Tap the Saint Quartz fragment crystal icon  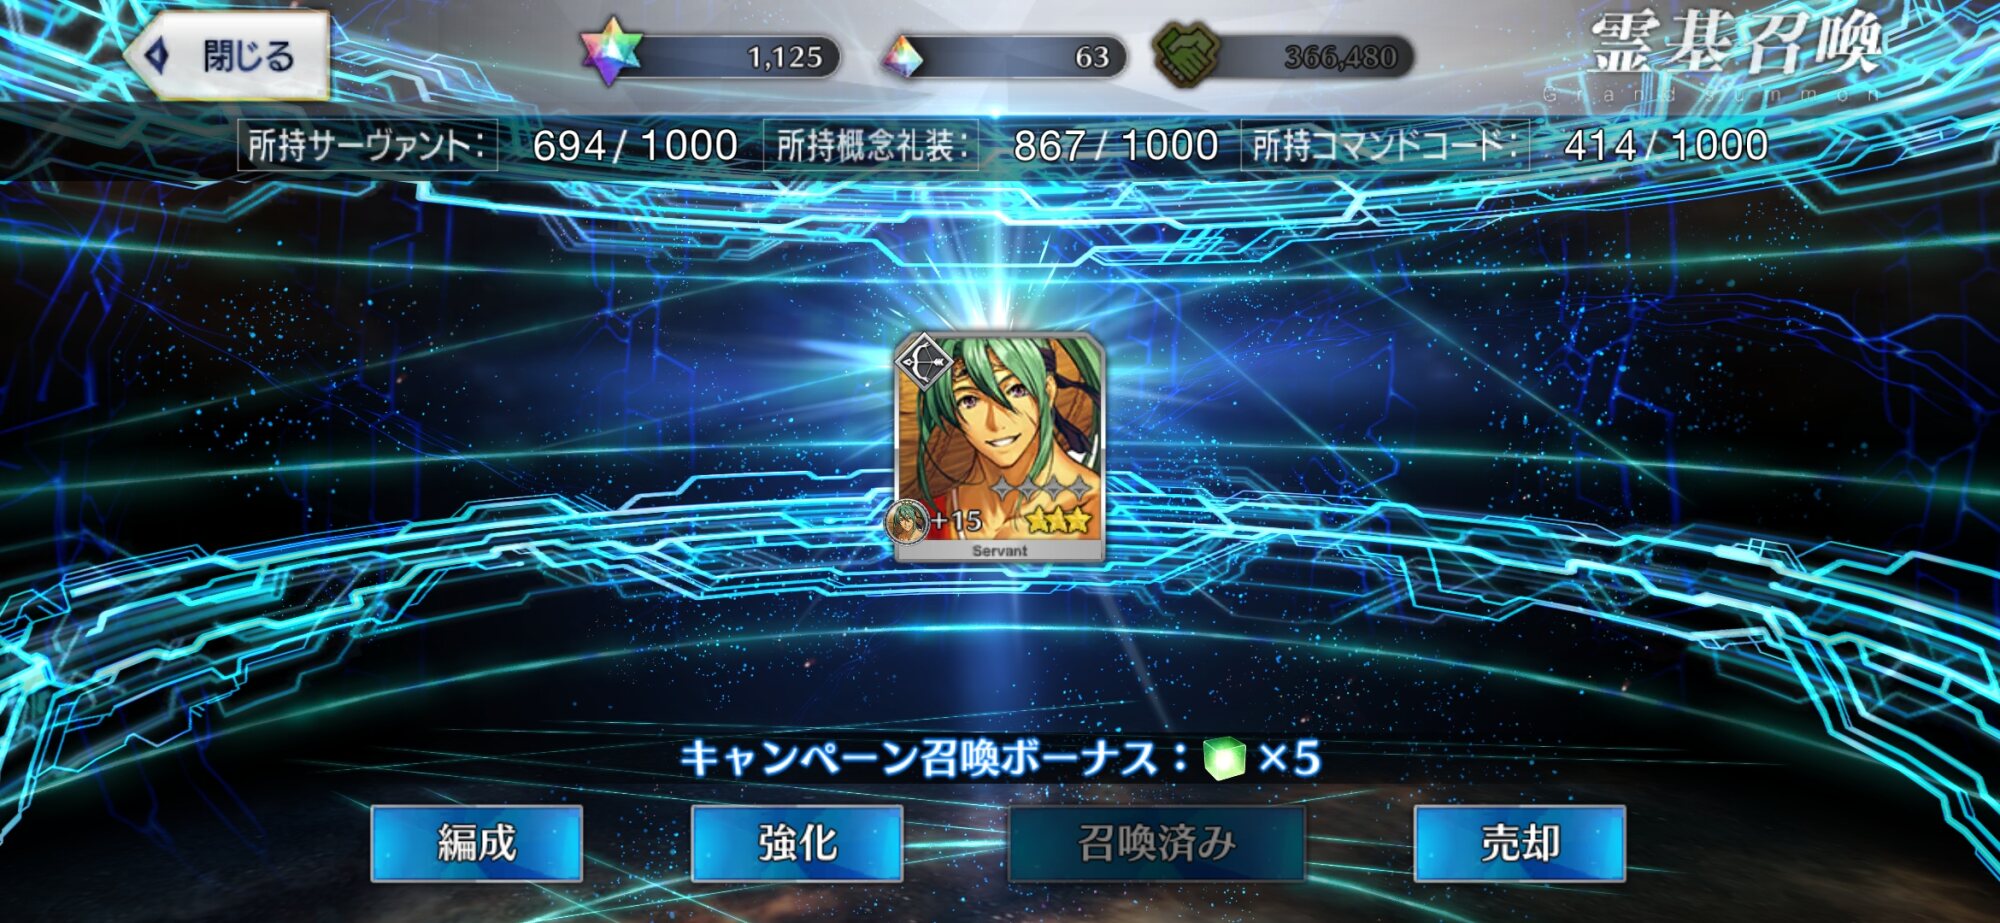(903, 57)
